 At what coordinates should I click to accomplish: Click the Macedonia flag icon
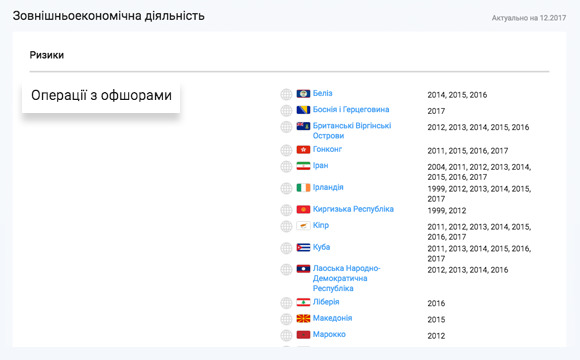coord(303,319)
